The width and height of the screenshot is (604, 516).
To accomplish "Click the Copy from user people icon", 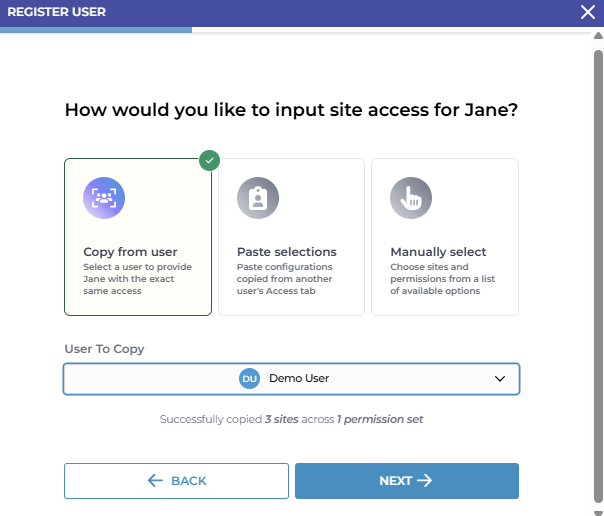I will (x=104, y=197).
